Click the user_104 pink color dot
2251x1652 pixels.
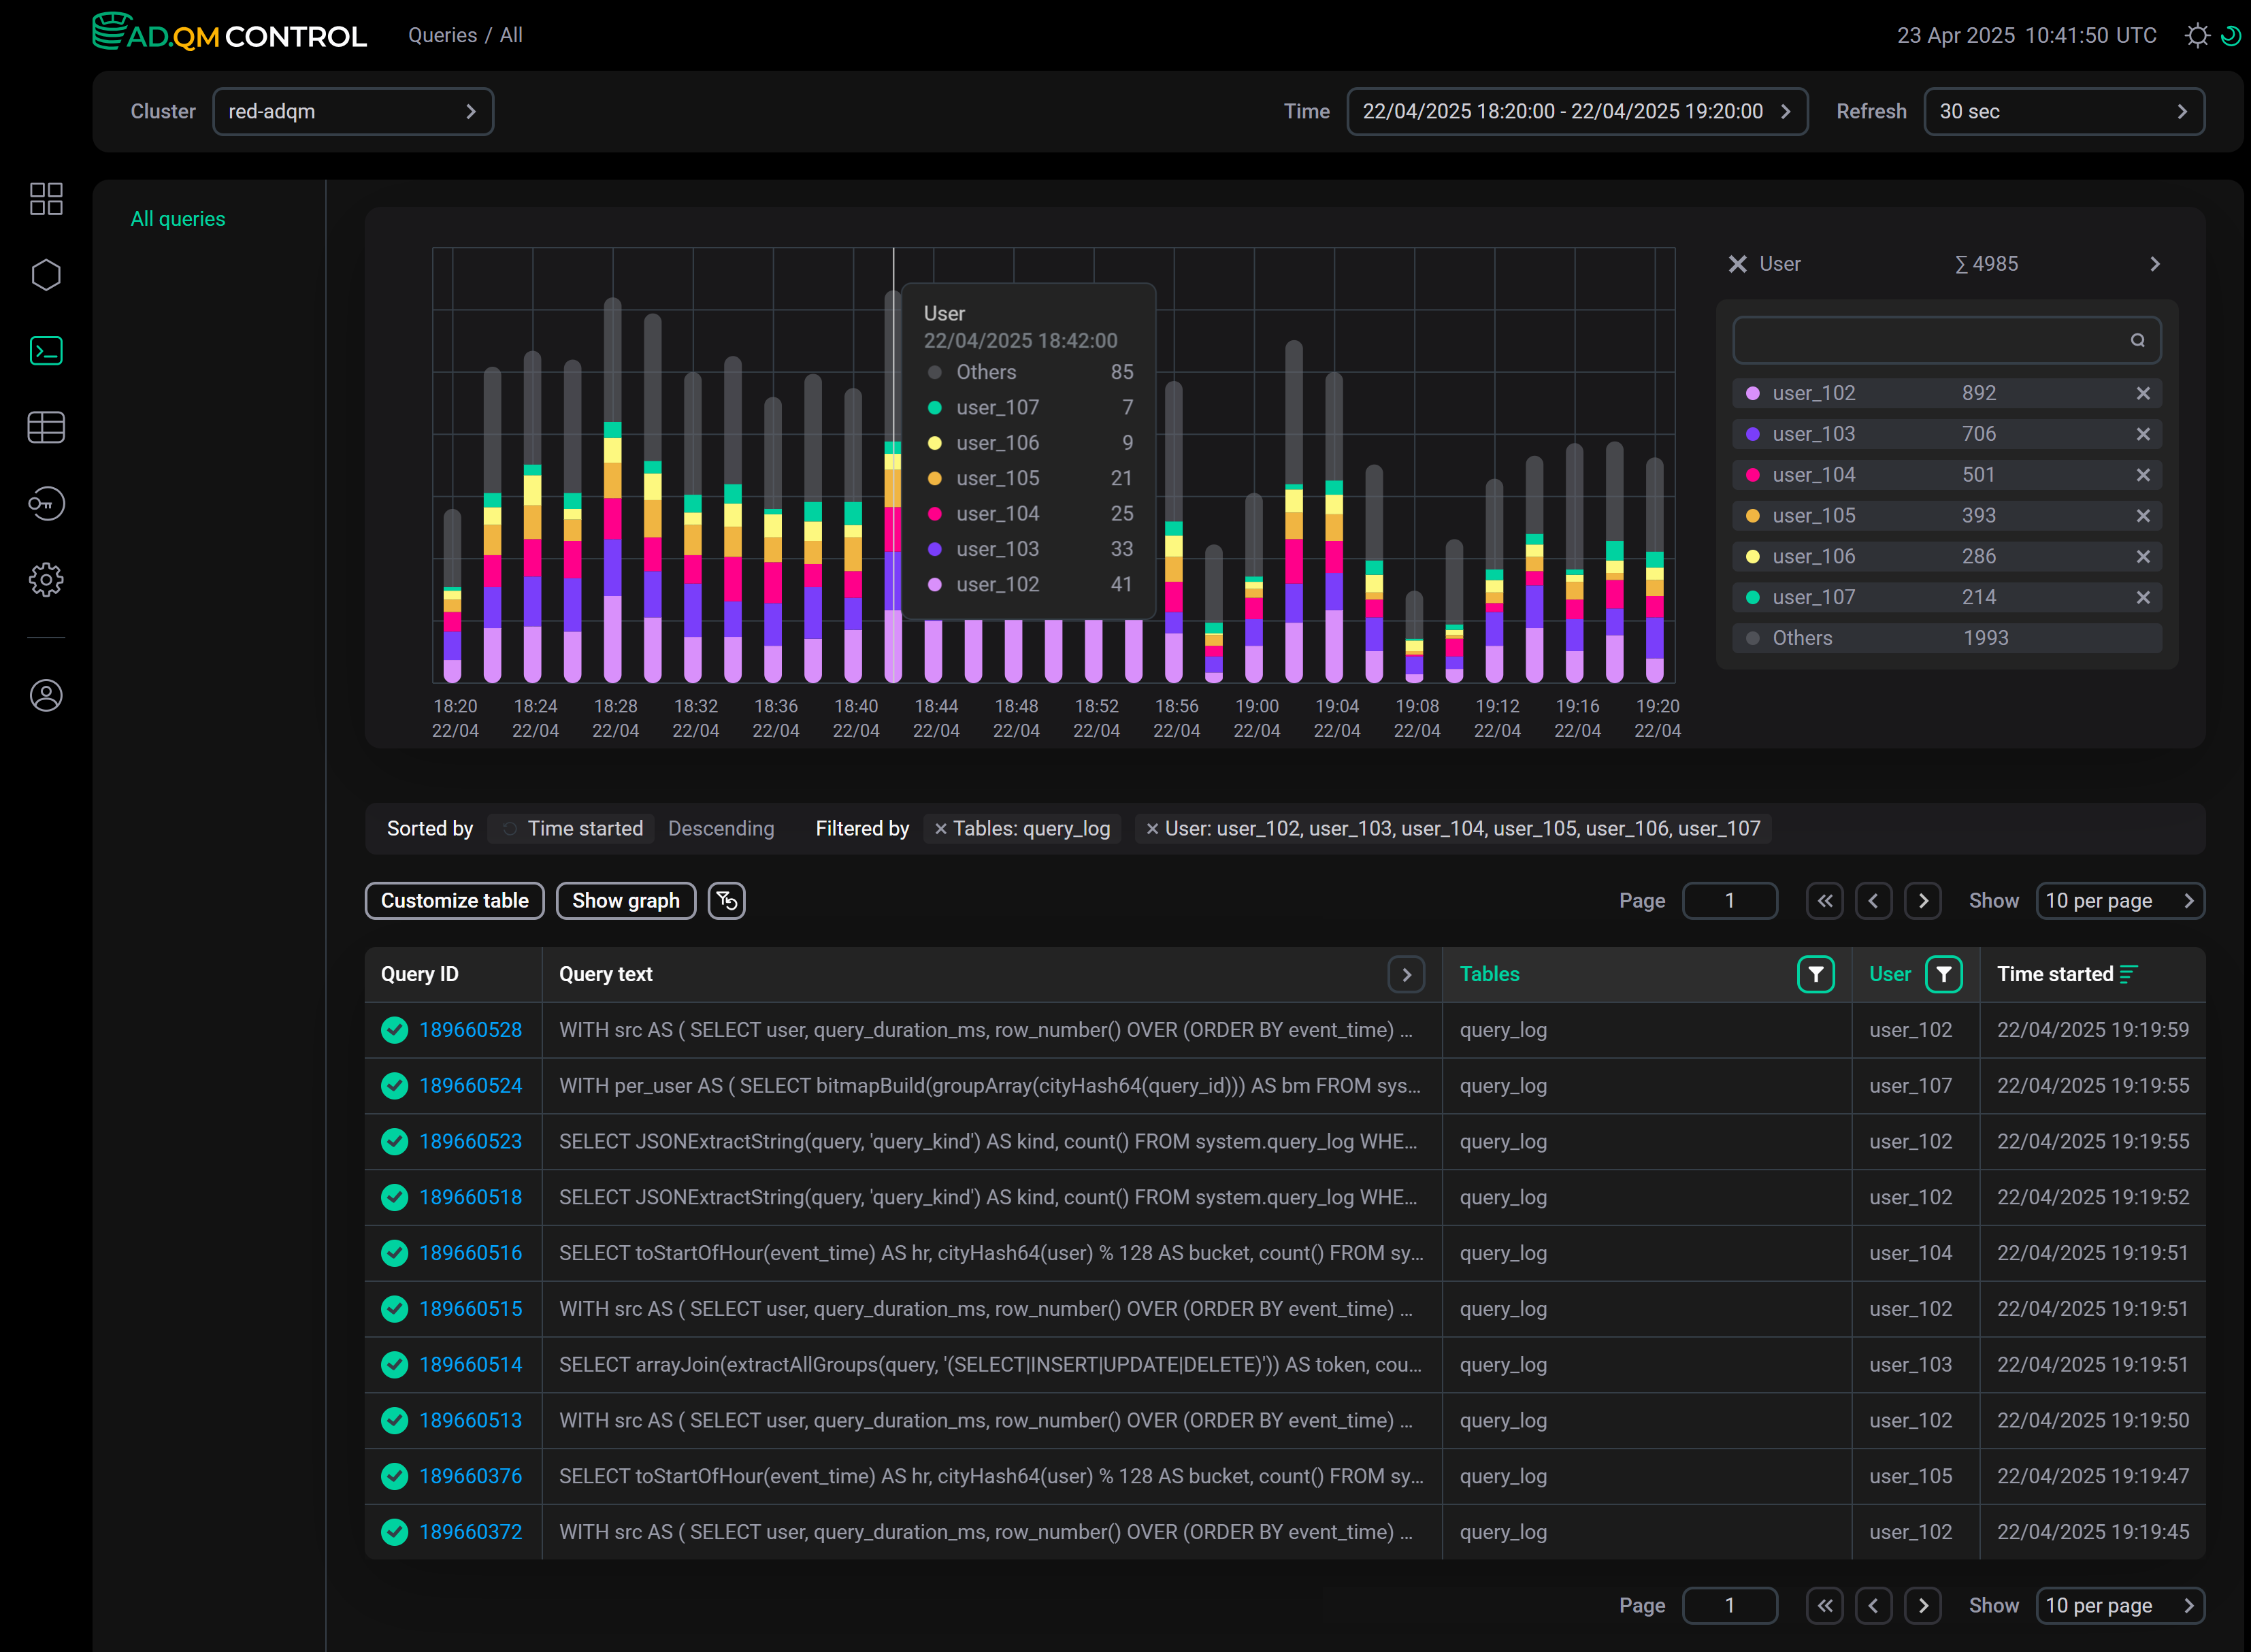point(1752,475)
